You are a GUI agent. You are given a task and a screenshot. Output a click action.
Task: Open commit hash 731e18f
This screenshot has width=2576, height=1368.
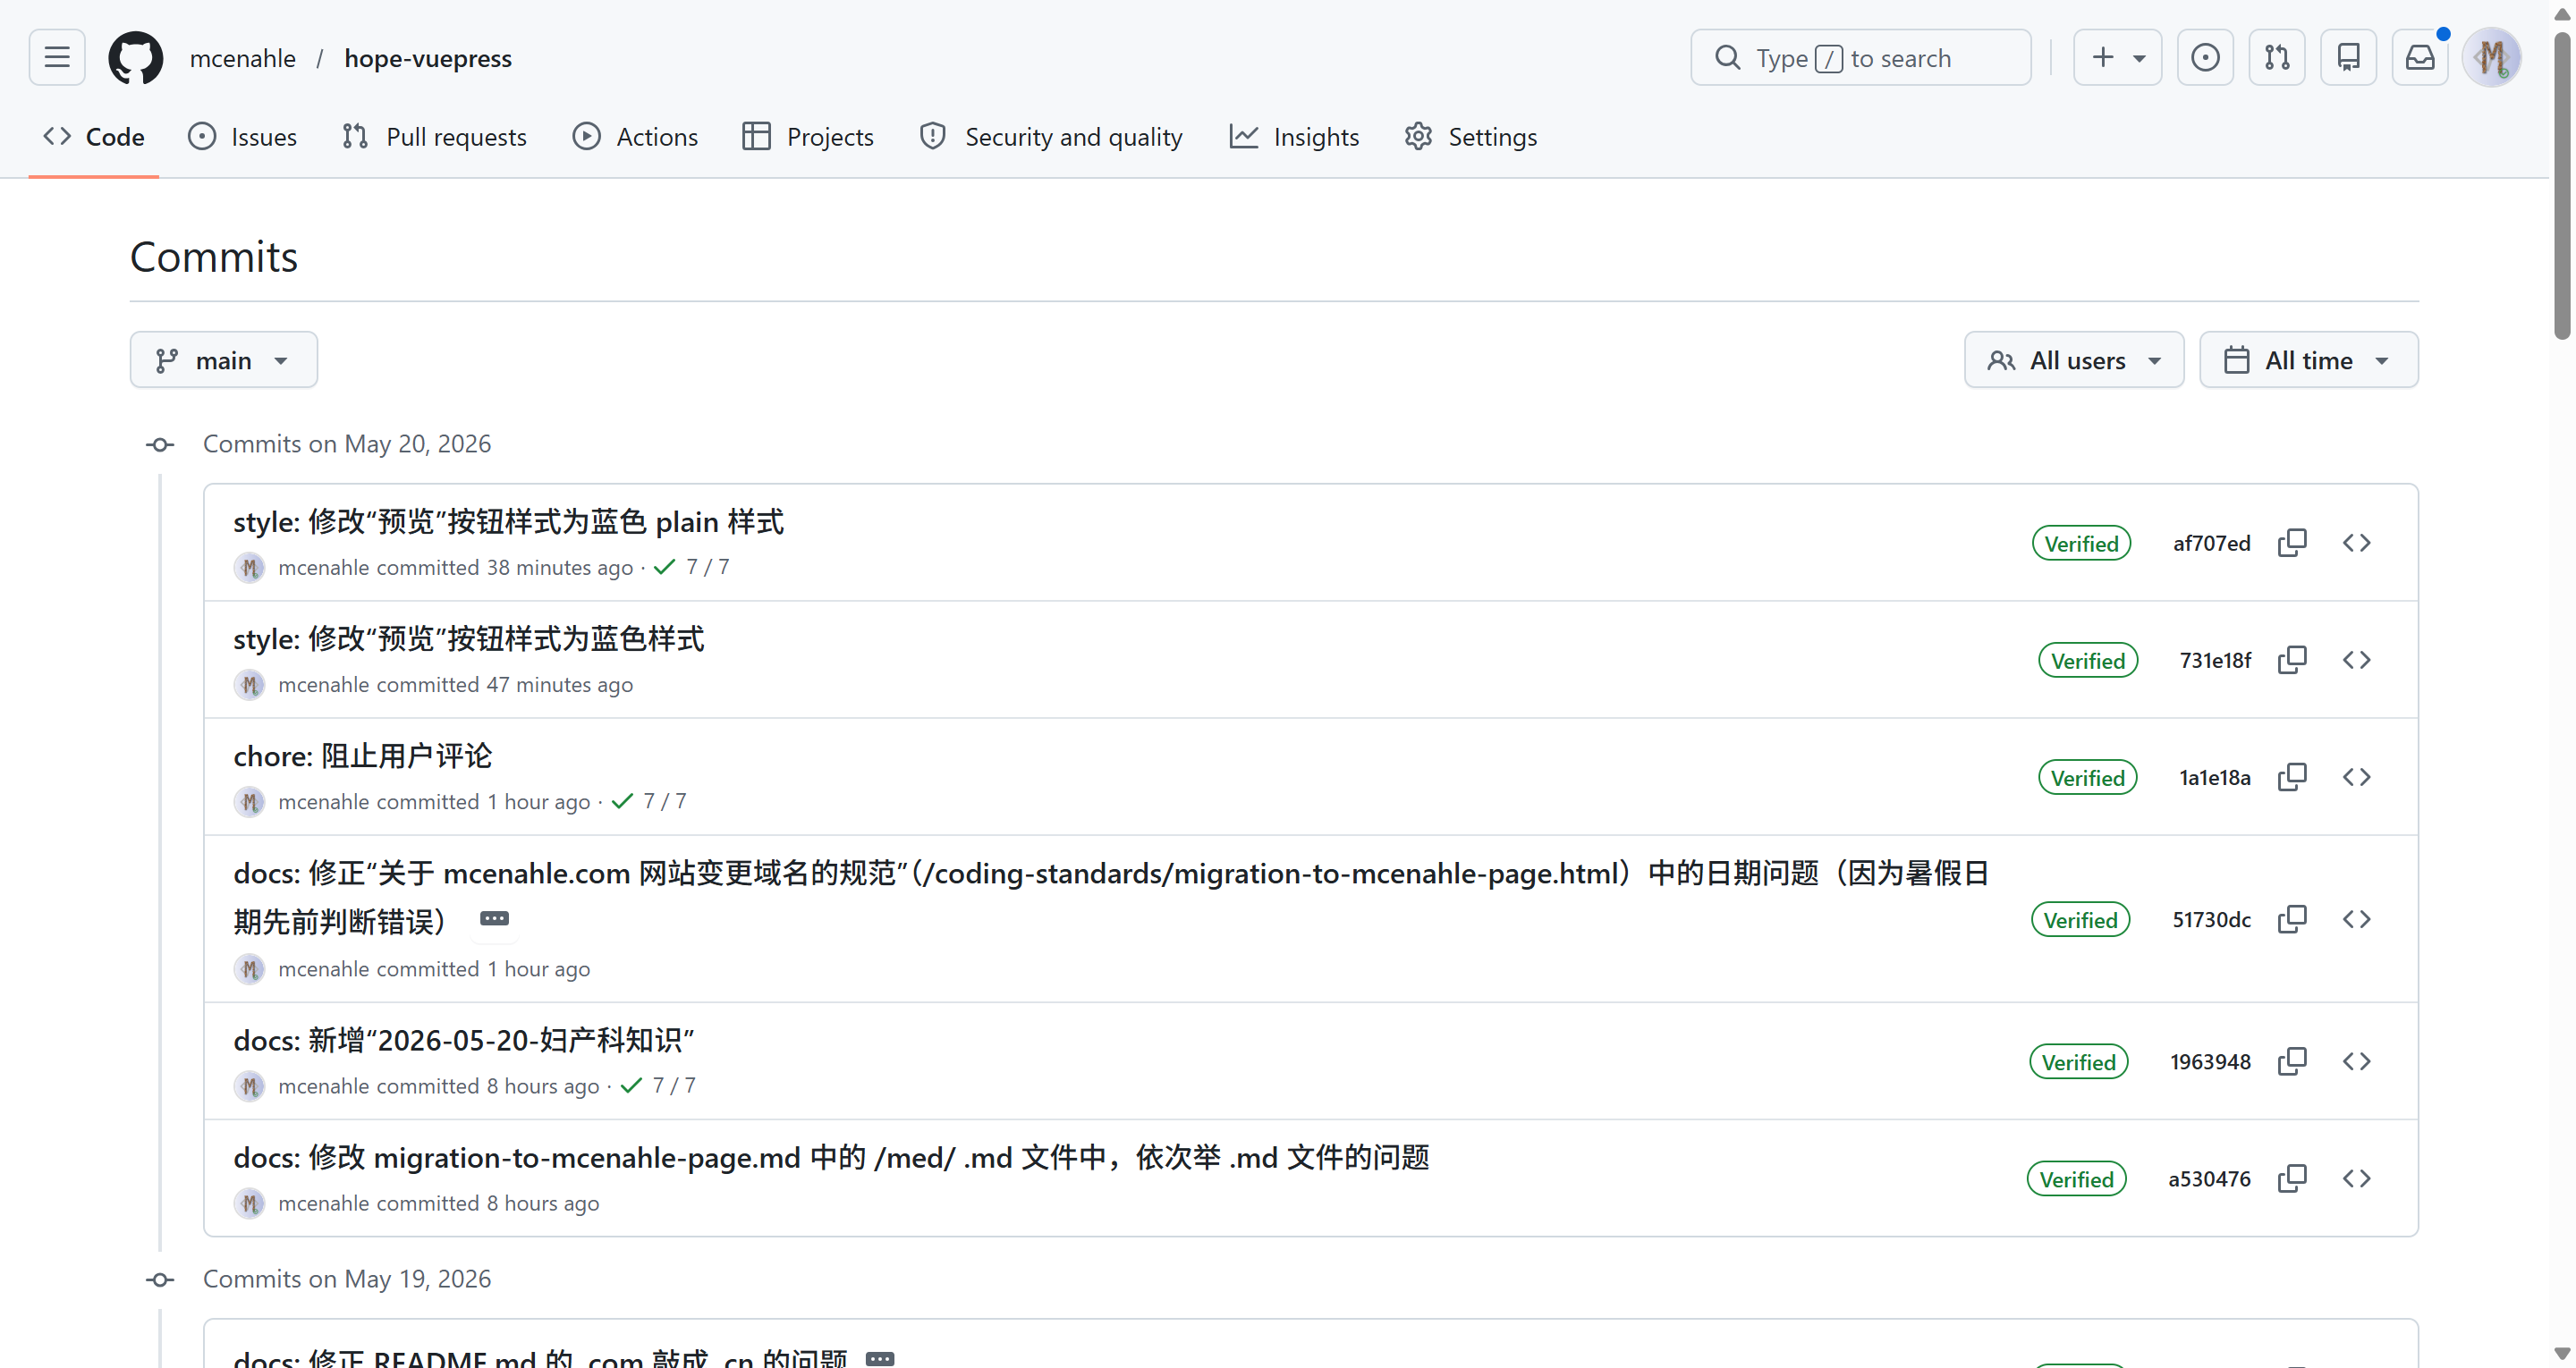click(x=2215, y=660)
